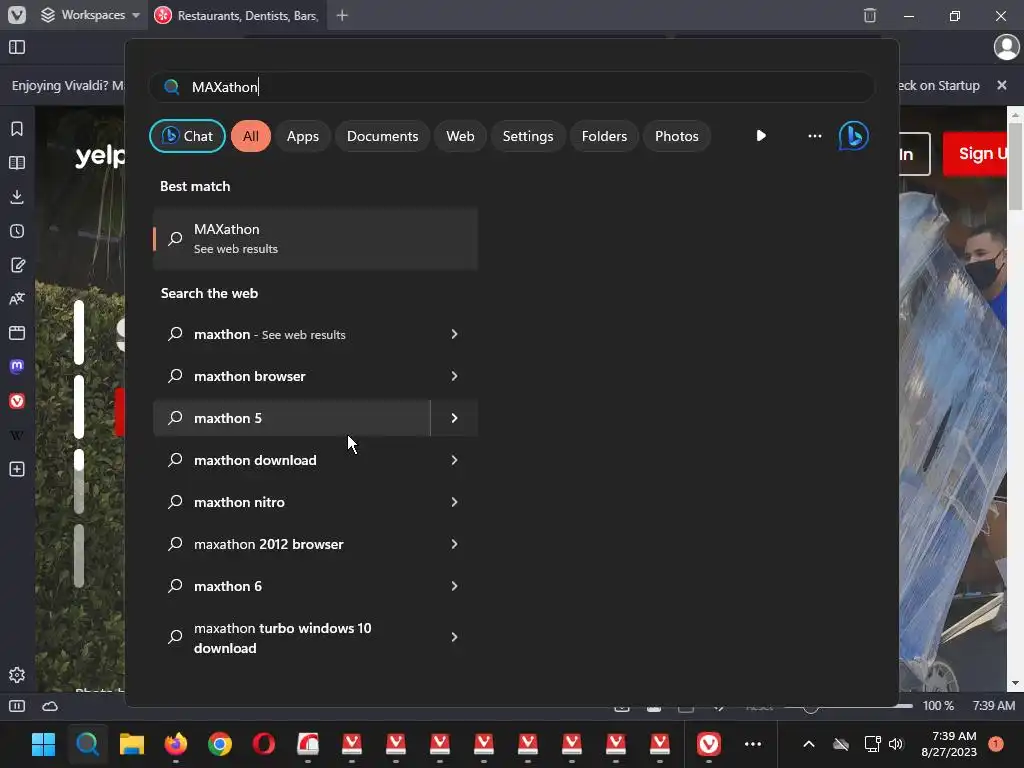Open the Windows Start menu
Viewport: 1024px width, 768px height.
coord(44,744)
